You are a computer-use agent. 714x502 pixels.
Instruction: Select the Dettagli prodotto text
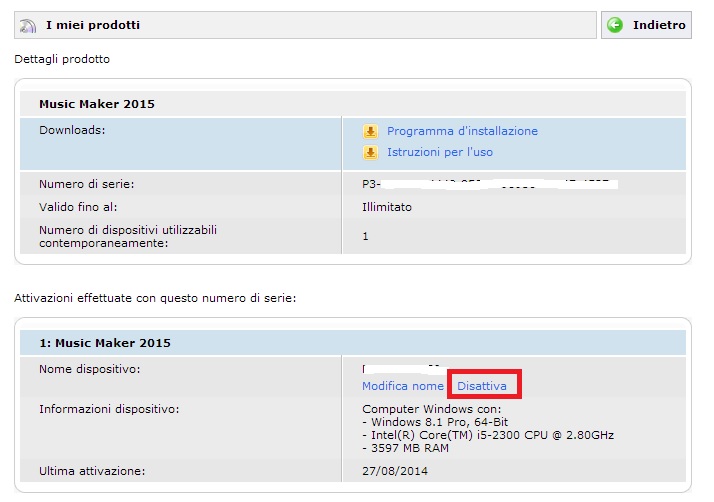pyautogui.click(x=62, y=59)
